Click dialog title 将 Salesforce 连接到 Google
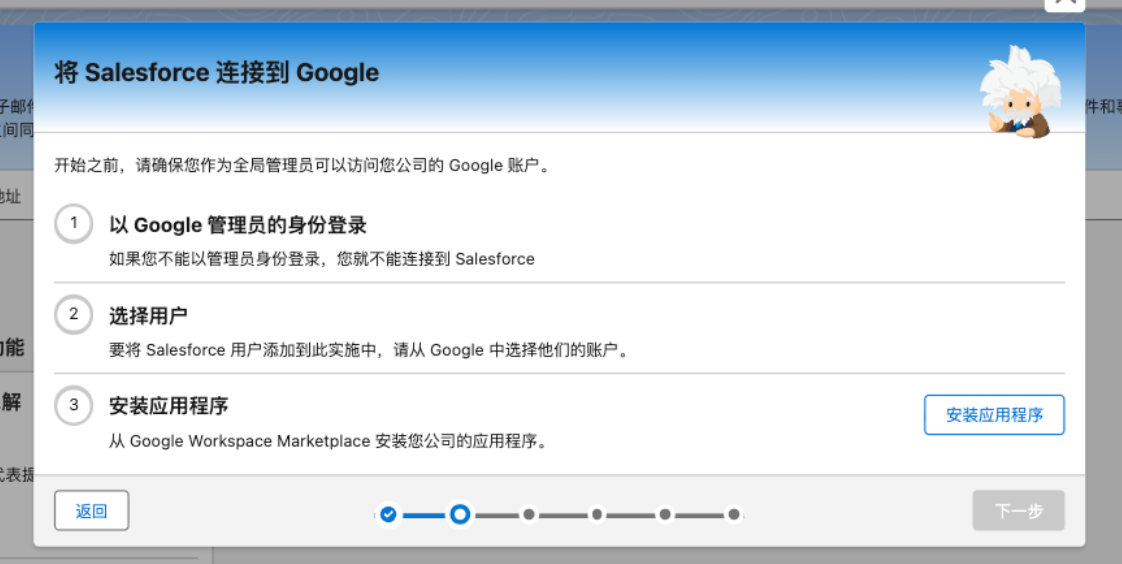 click(217, 72)
